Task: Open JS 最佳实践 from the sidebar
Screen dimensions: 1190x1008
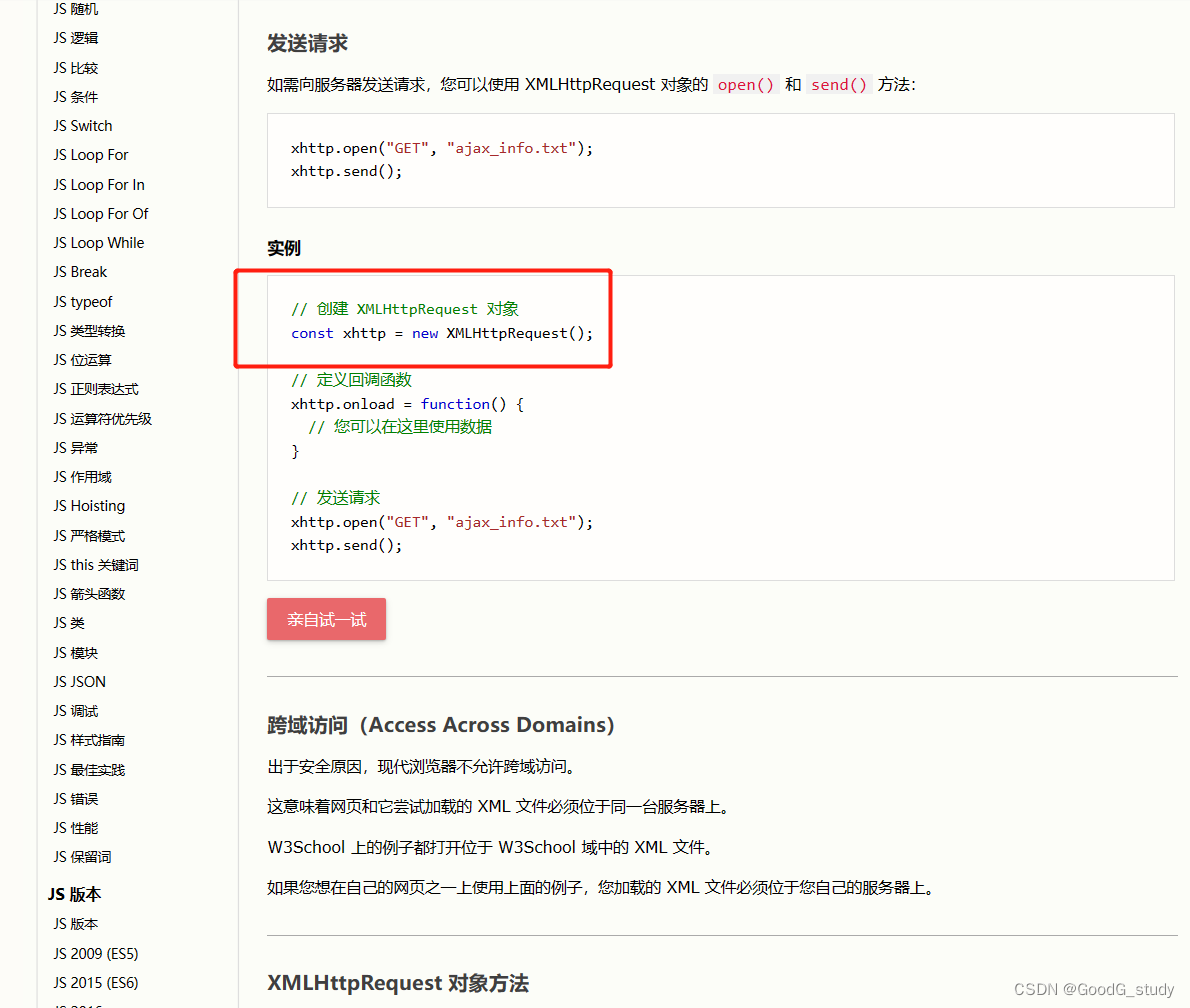Action: click(x=87, y=769)
